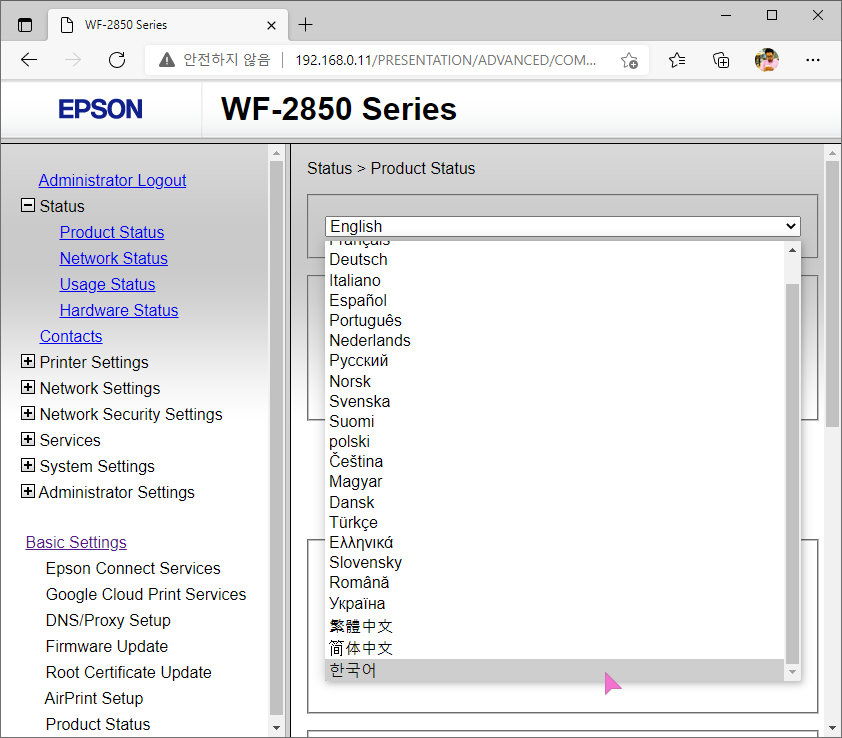Pick Română from the language list
This screenshot has width=842, height=738.
point(555,582)
